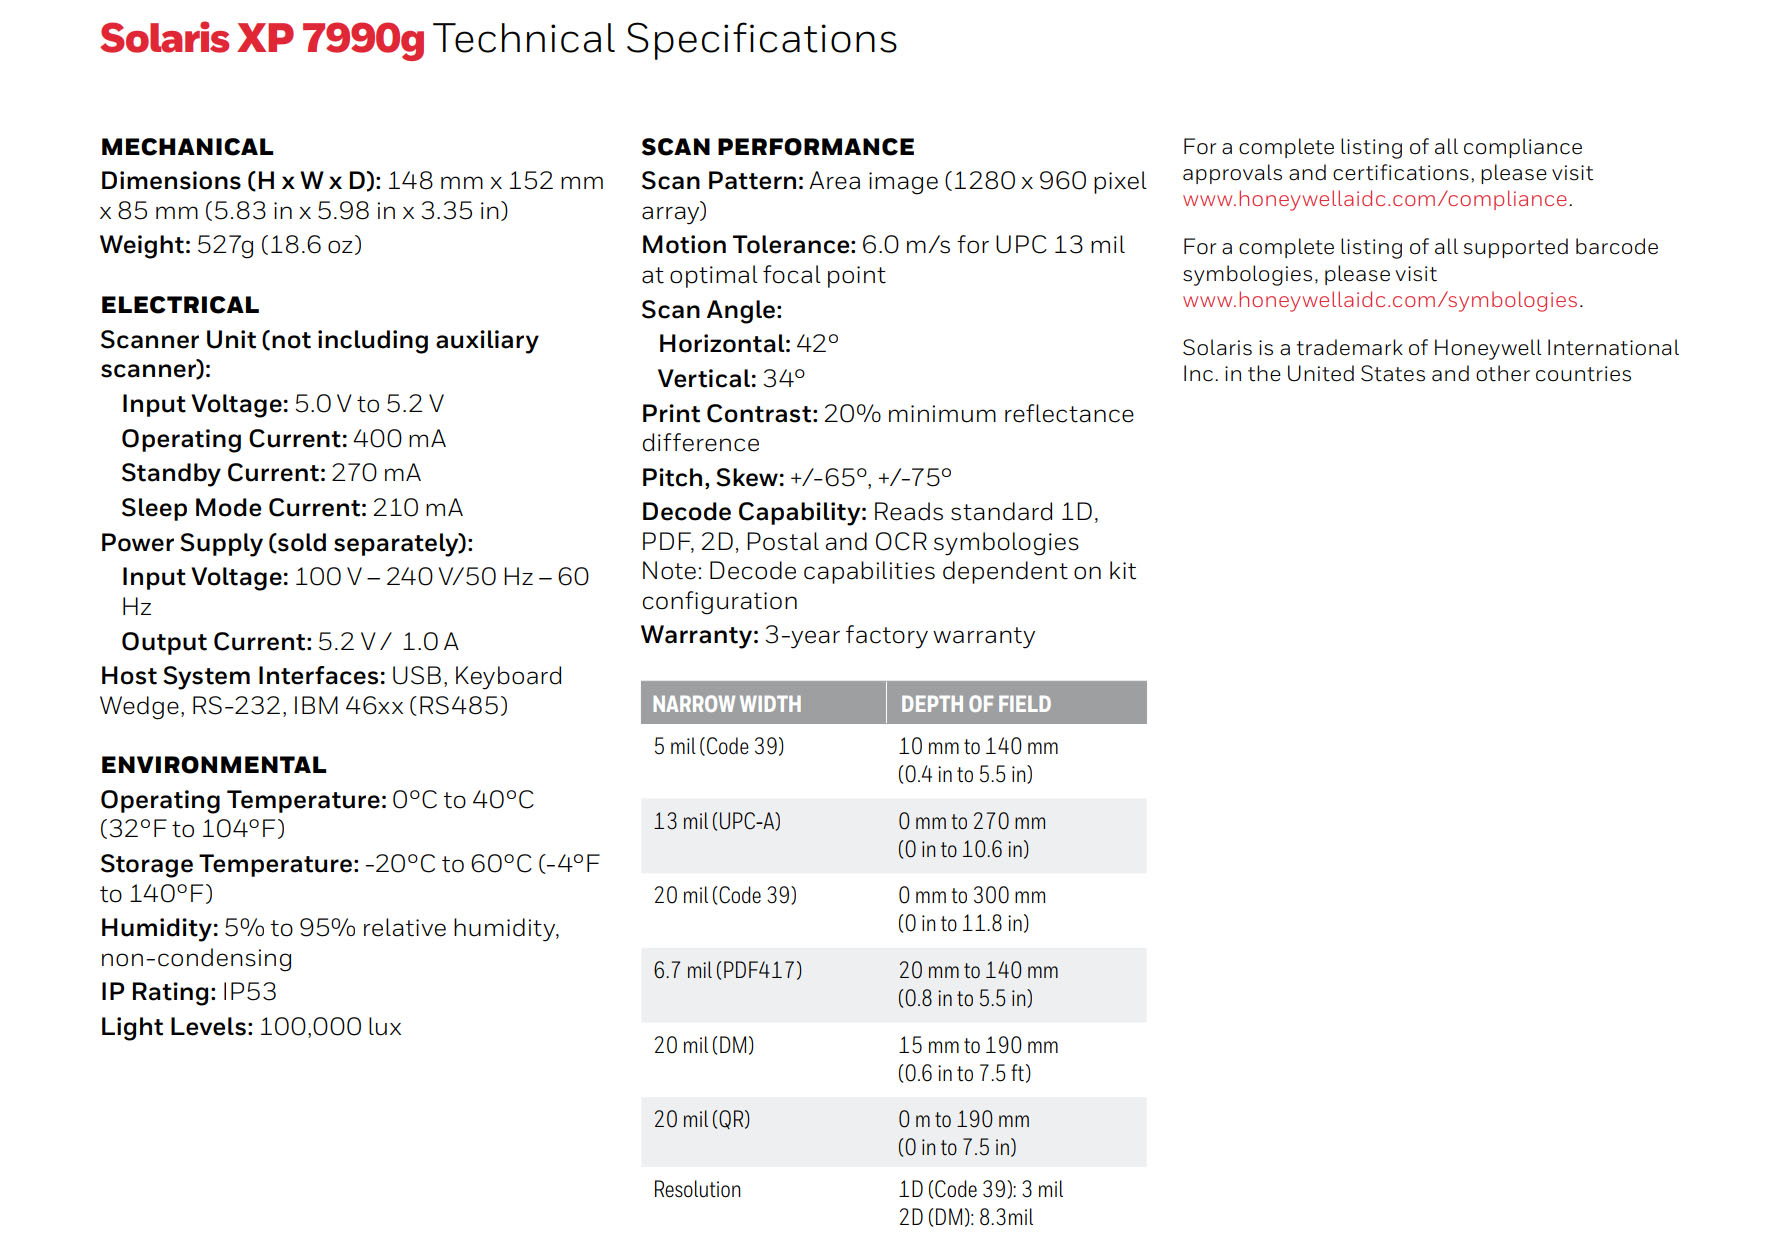1791x1246 pixels.
Task: Click the MECHANICAL section heading
Action: coord(187,147)
